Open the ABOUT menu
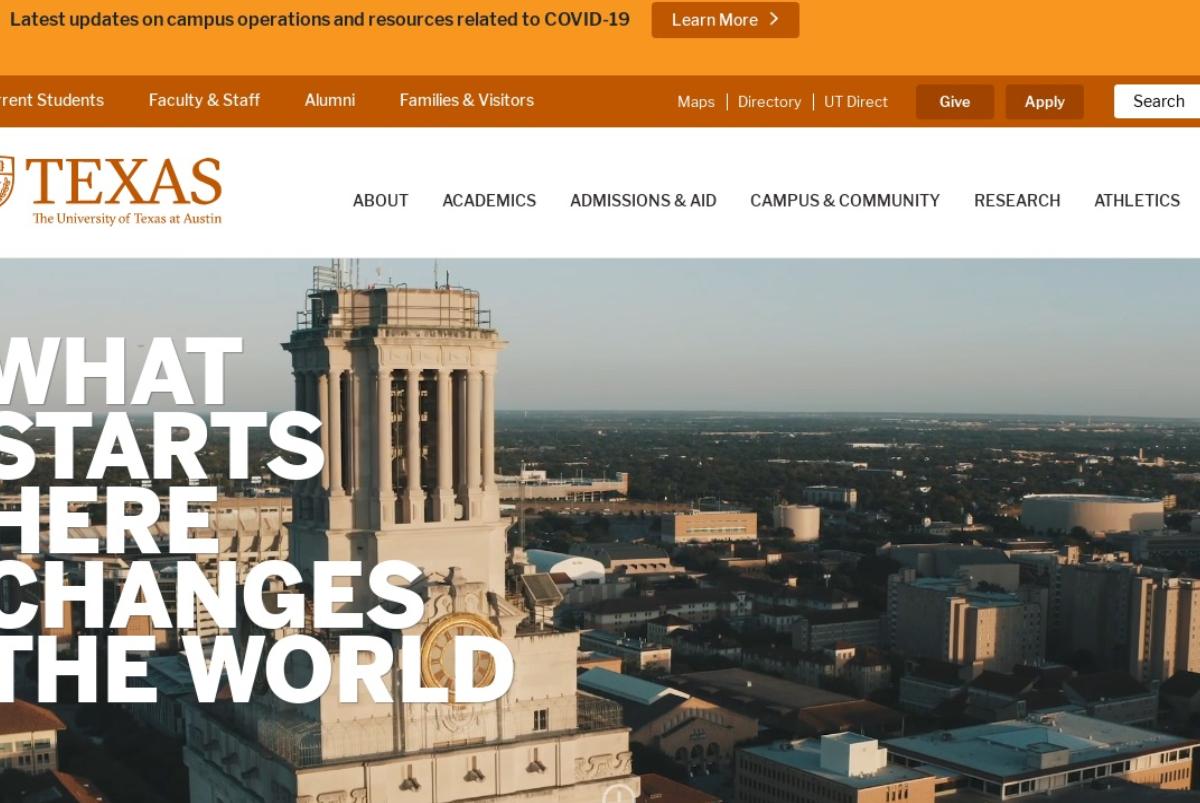 pyautogui.click(x=380, y=200)
